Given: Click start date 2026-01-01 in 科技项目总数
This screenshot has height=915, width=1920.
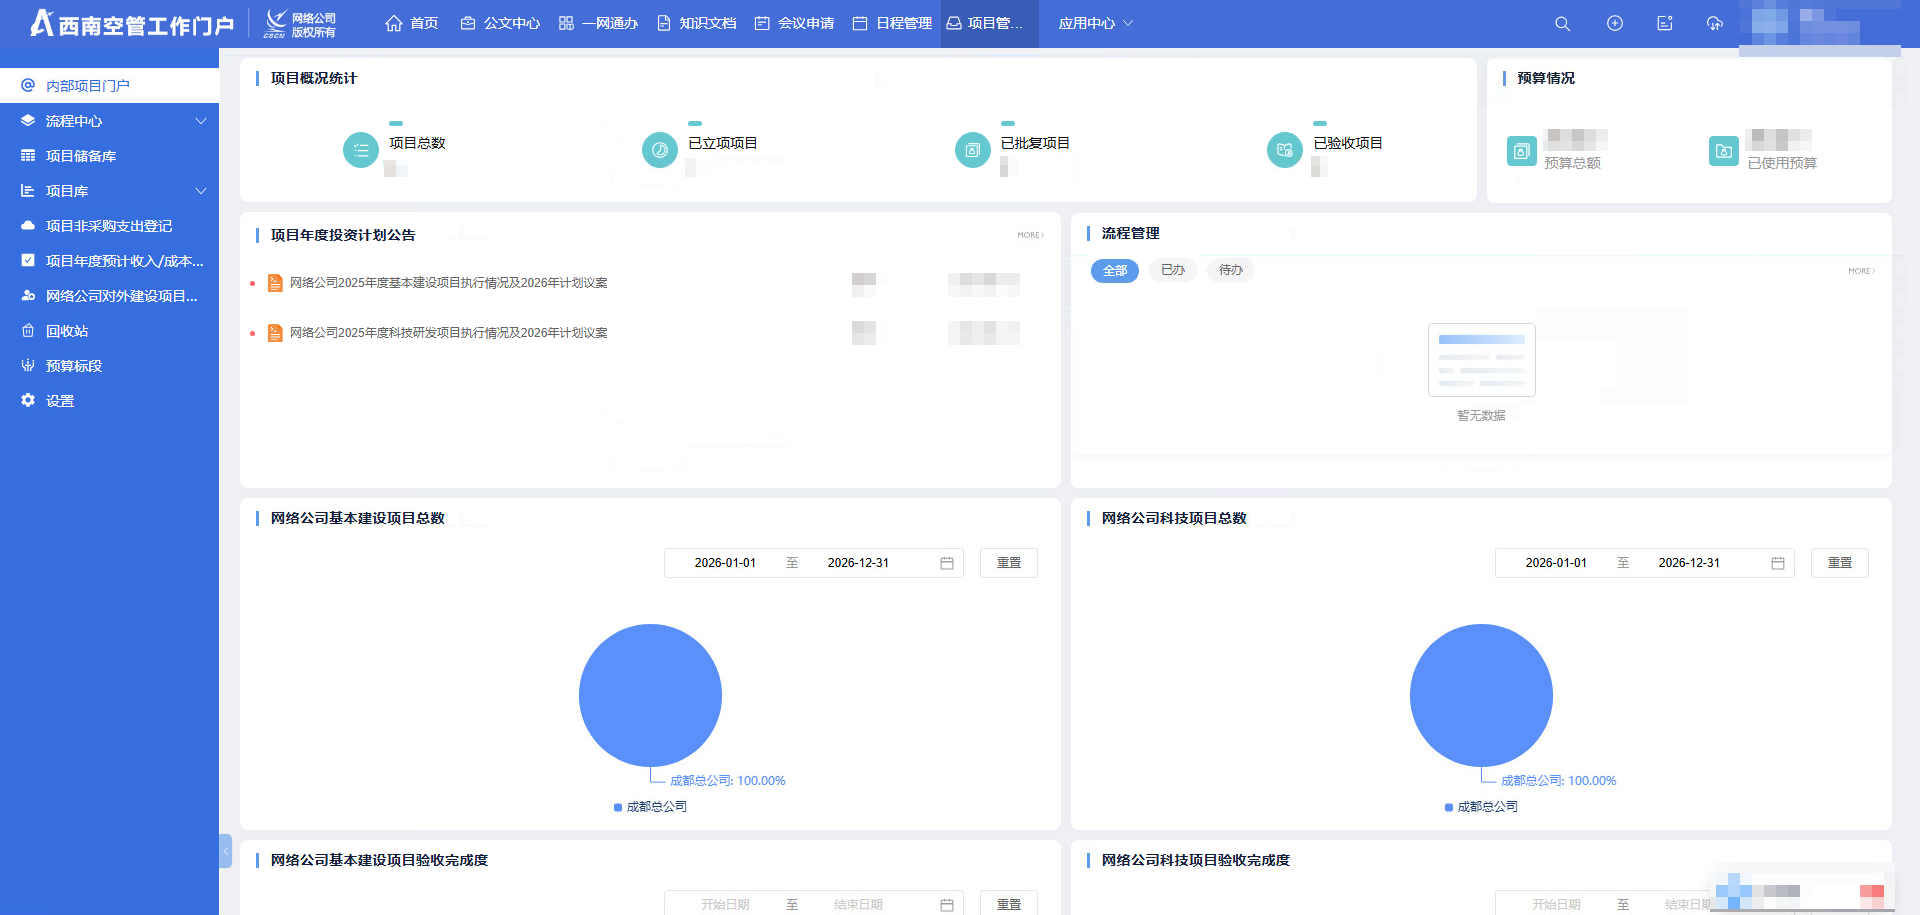Looking at the screenshot, I should click(1556, 563).
